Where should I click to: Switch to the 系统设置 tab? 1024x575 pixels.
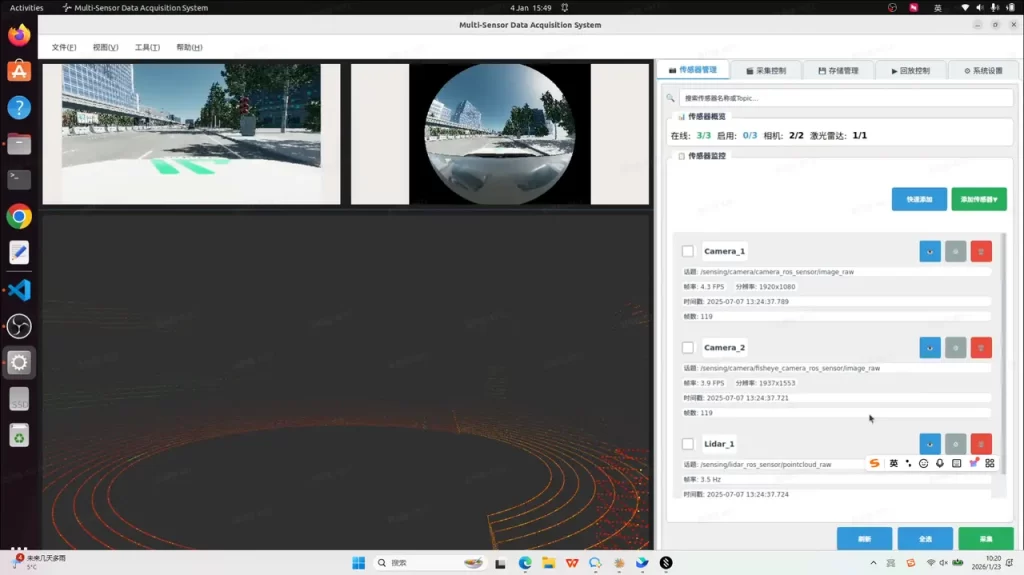(984, 71)
